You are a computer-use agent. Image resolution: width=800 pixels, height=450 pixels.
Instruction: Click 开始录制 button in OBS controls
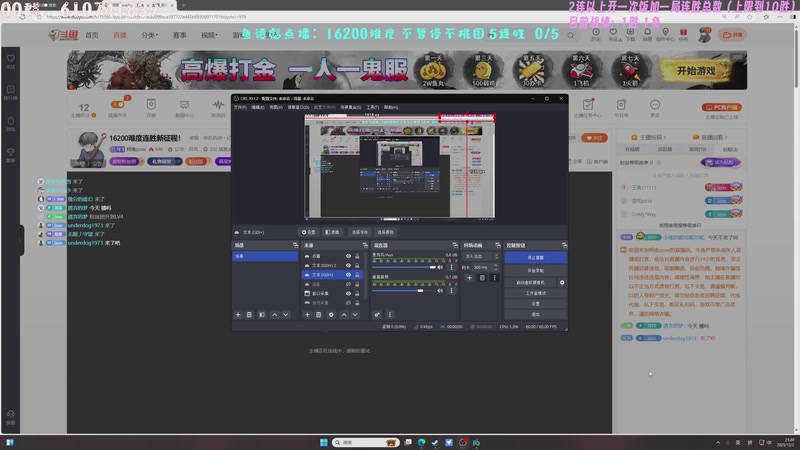(535, 270)
